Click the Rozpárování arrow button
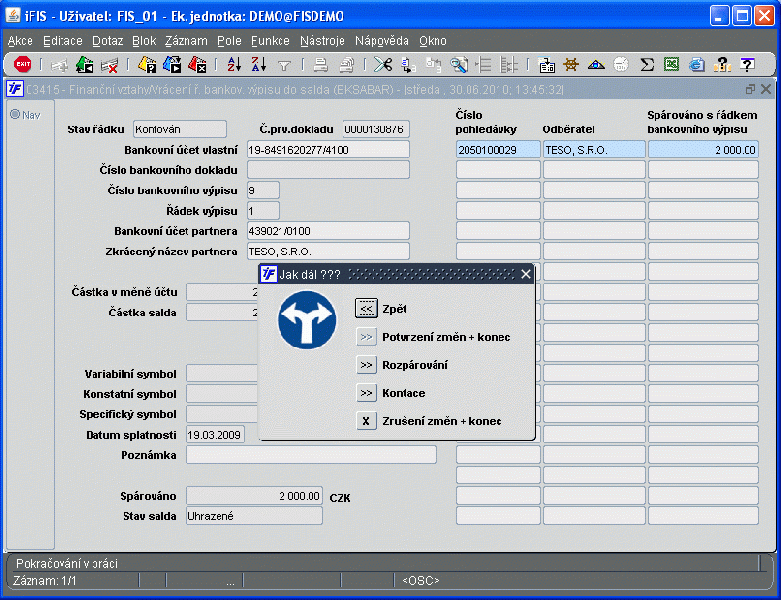 (366, 365)
